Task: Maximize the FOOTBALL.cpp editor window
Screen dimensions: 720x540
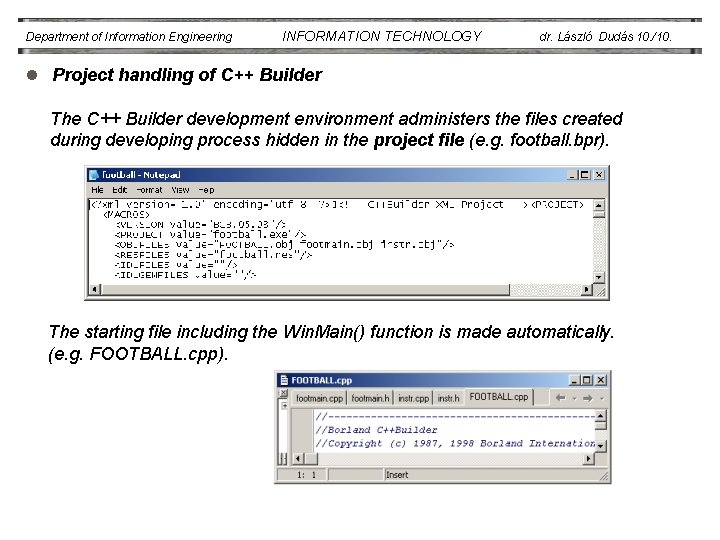Action: click(586, 380)
